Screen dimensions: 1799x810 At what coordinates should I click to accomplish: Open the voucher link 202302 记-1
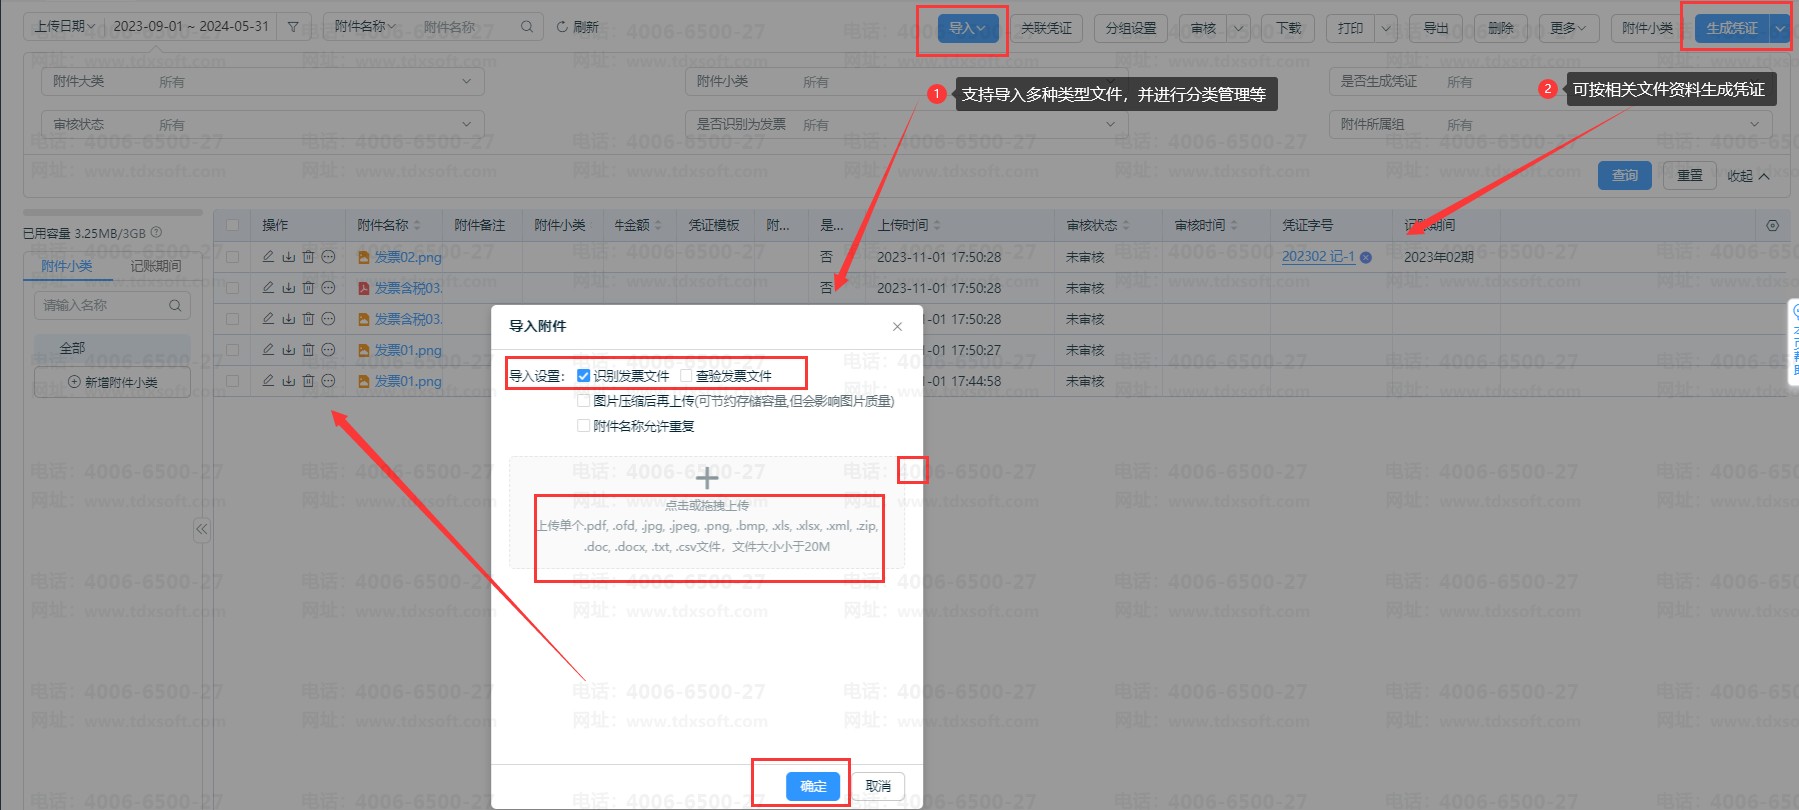coord(1318,257)
